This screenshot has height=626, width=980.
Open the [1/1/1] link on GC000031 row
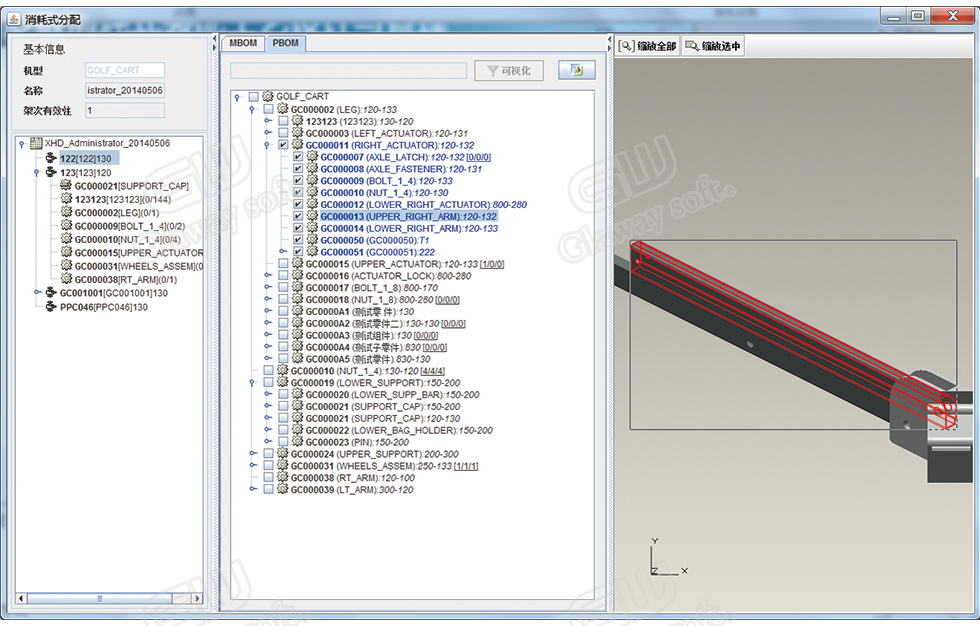(x=466, y=465)
